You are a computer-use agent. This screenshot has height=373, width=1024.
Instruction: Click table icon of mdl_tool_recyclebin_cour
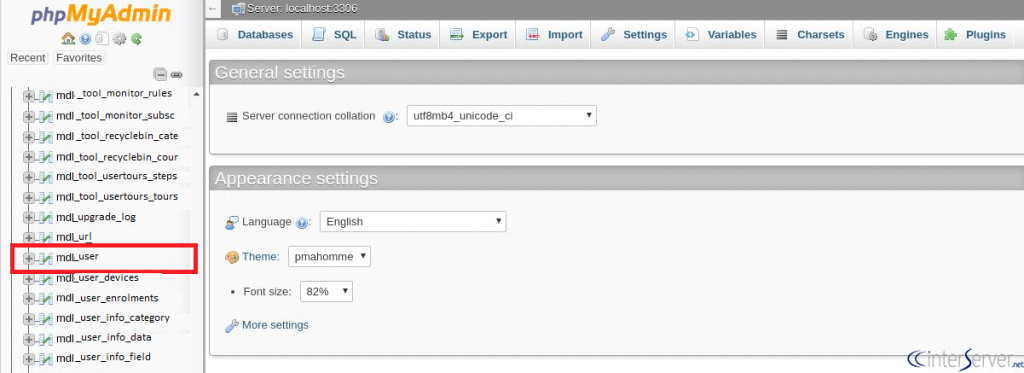46,157
